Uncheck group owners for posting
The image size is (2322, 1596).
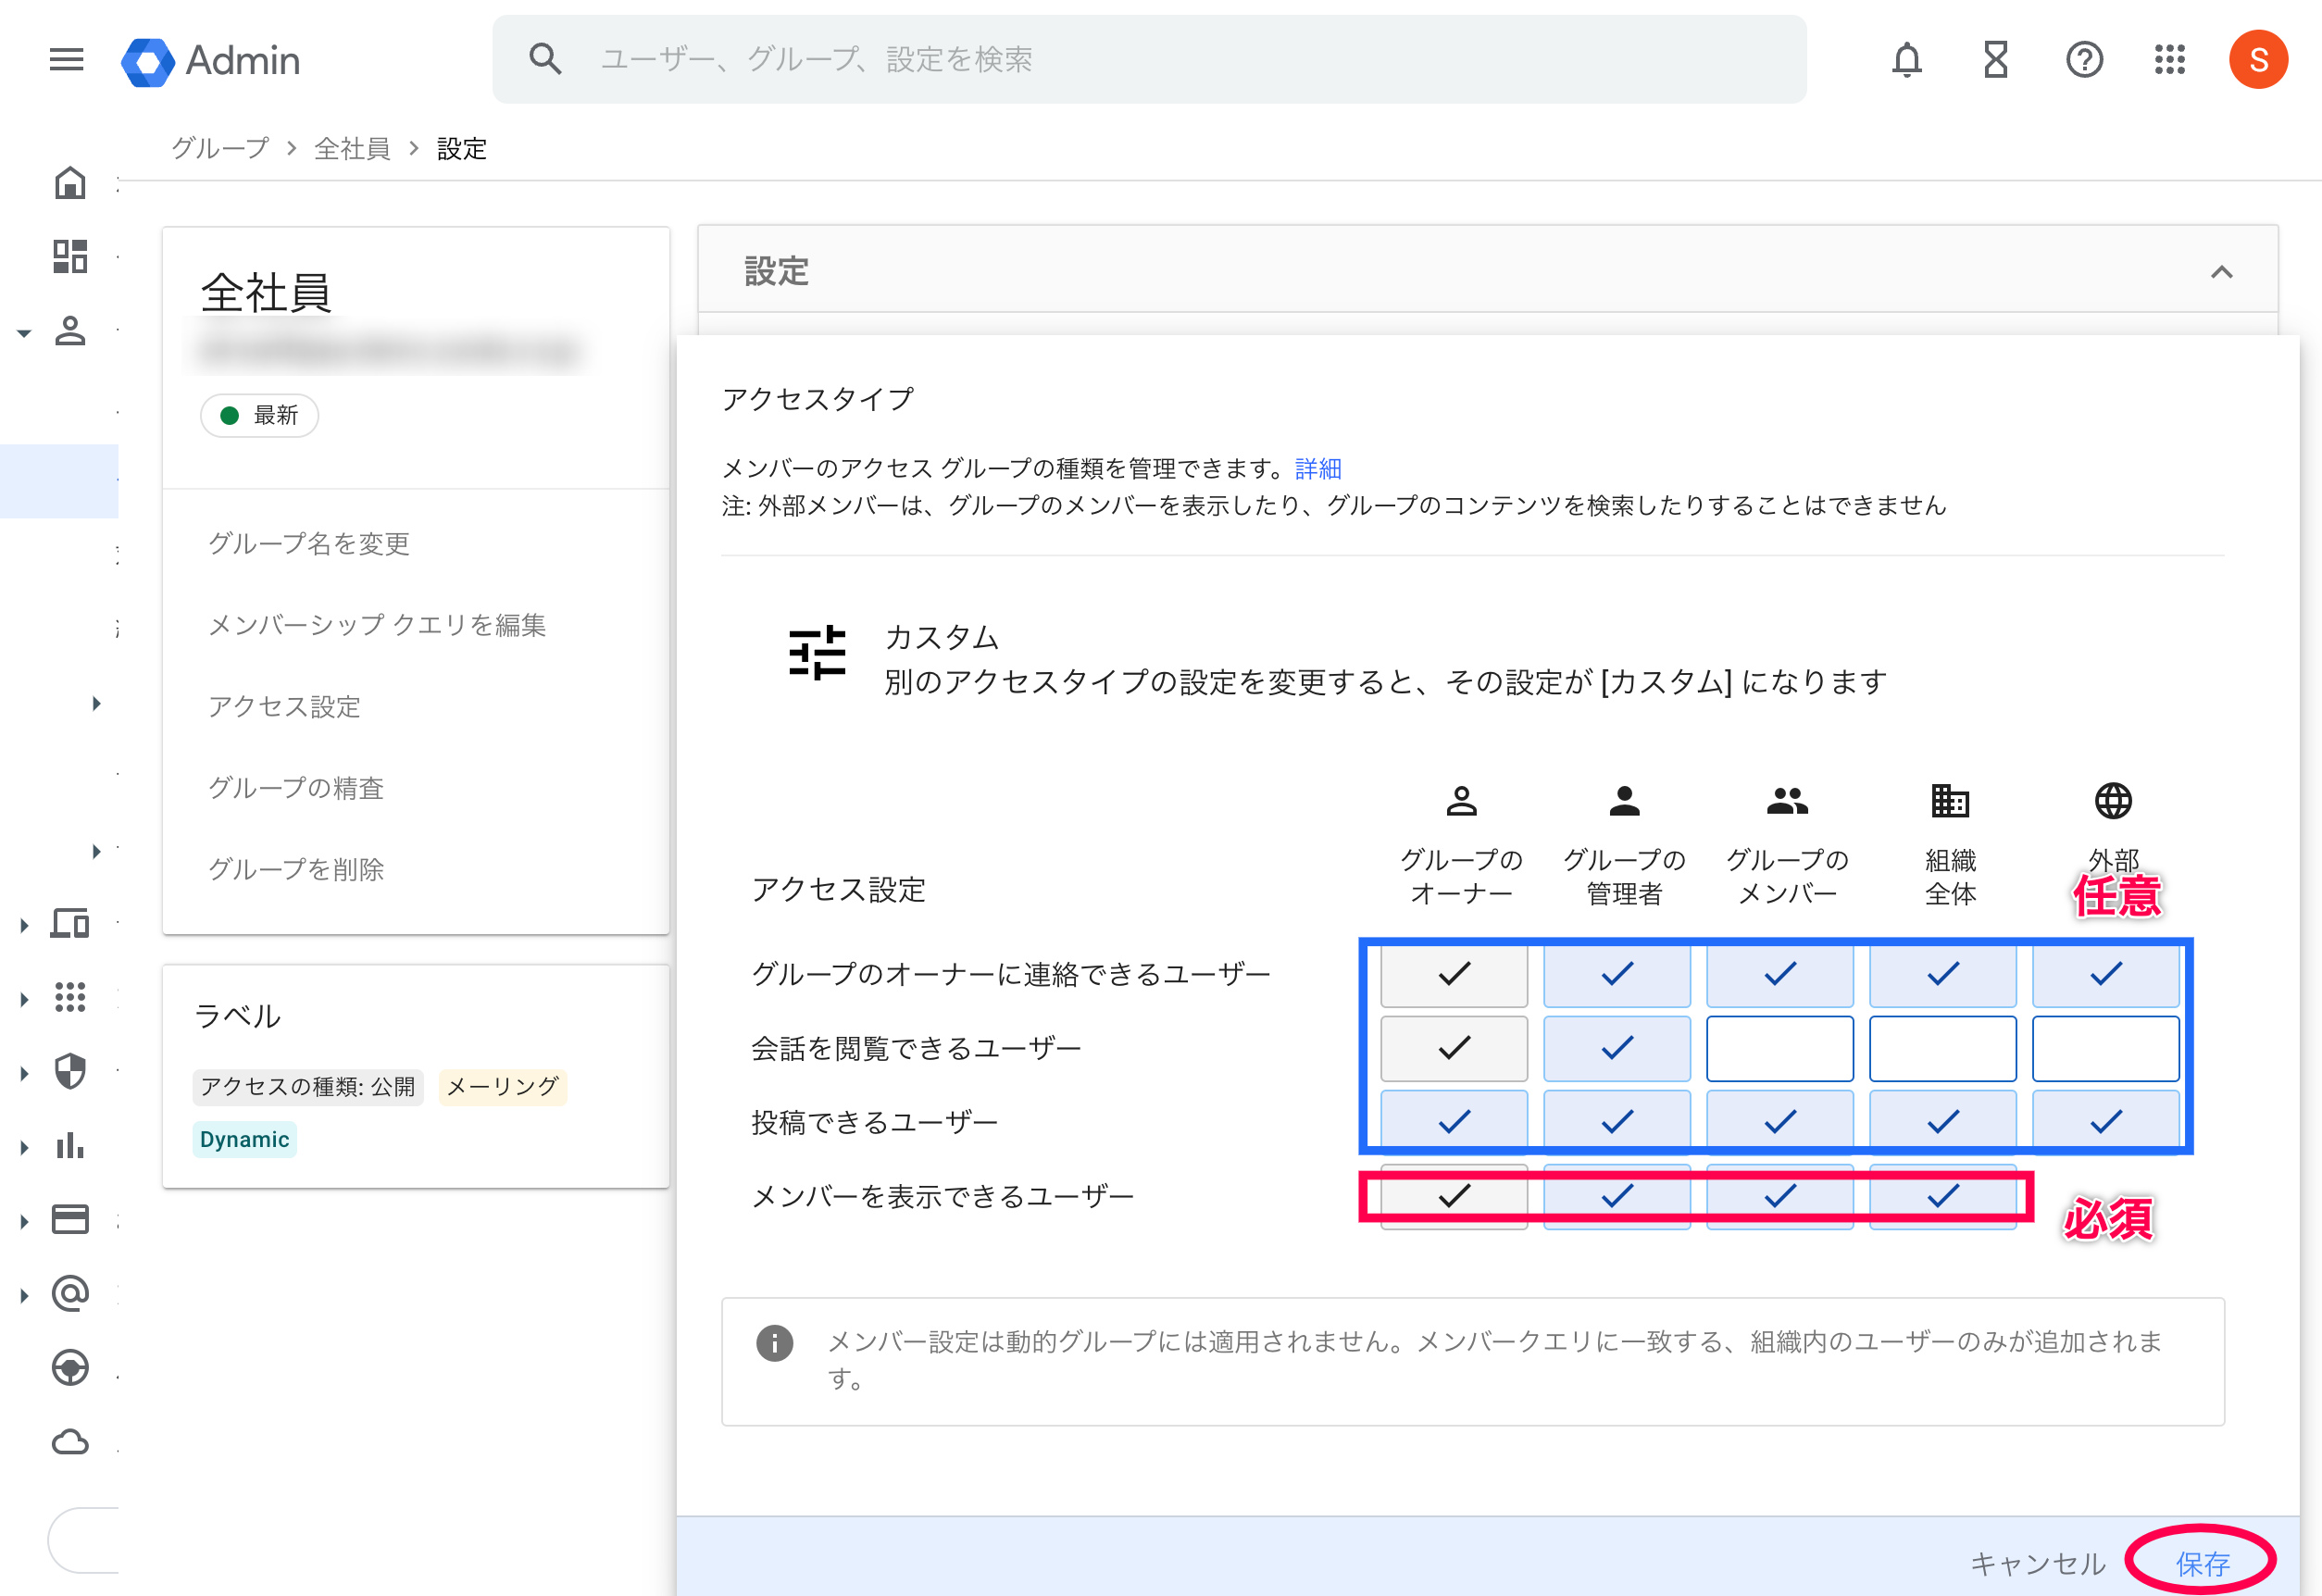click(1453, 1121)
